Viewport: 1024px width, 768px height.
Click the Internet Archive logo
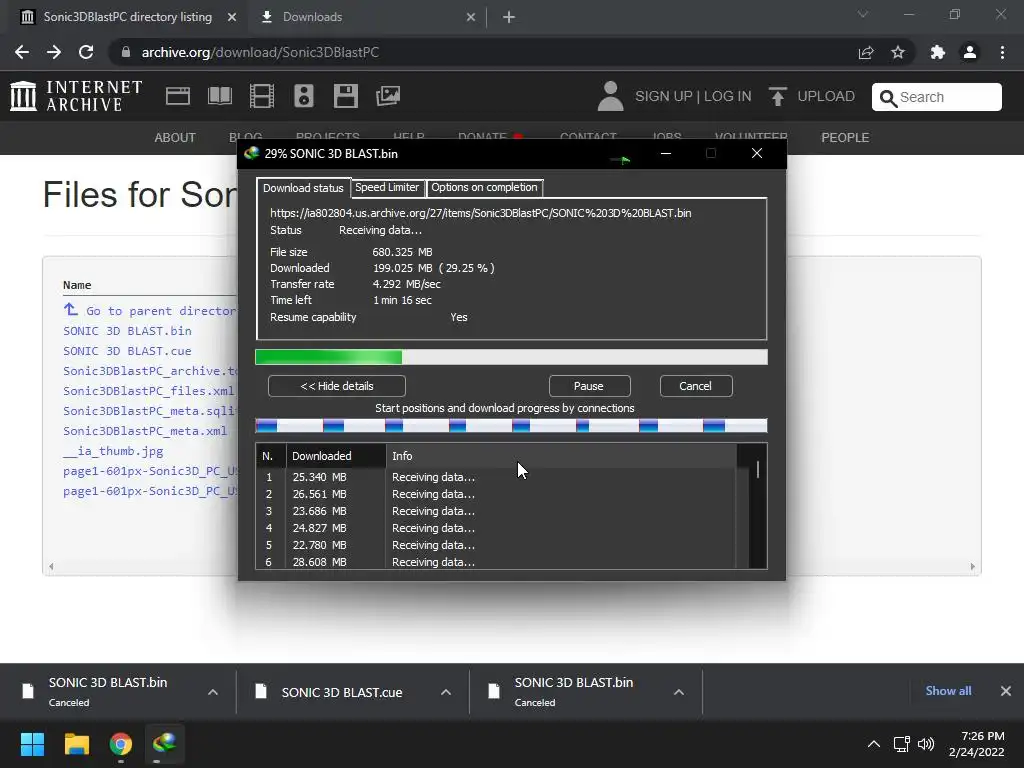click(76, 96)
